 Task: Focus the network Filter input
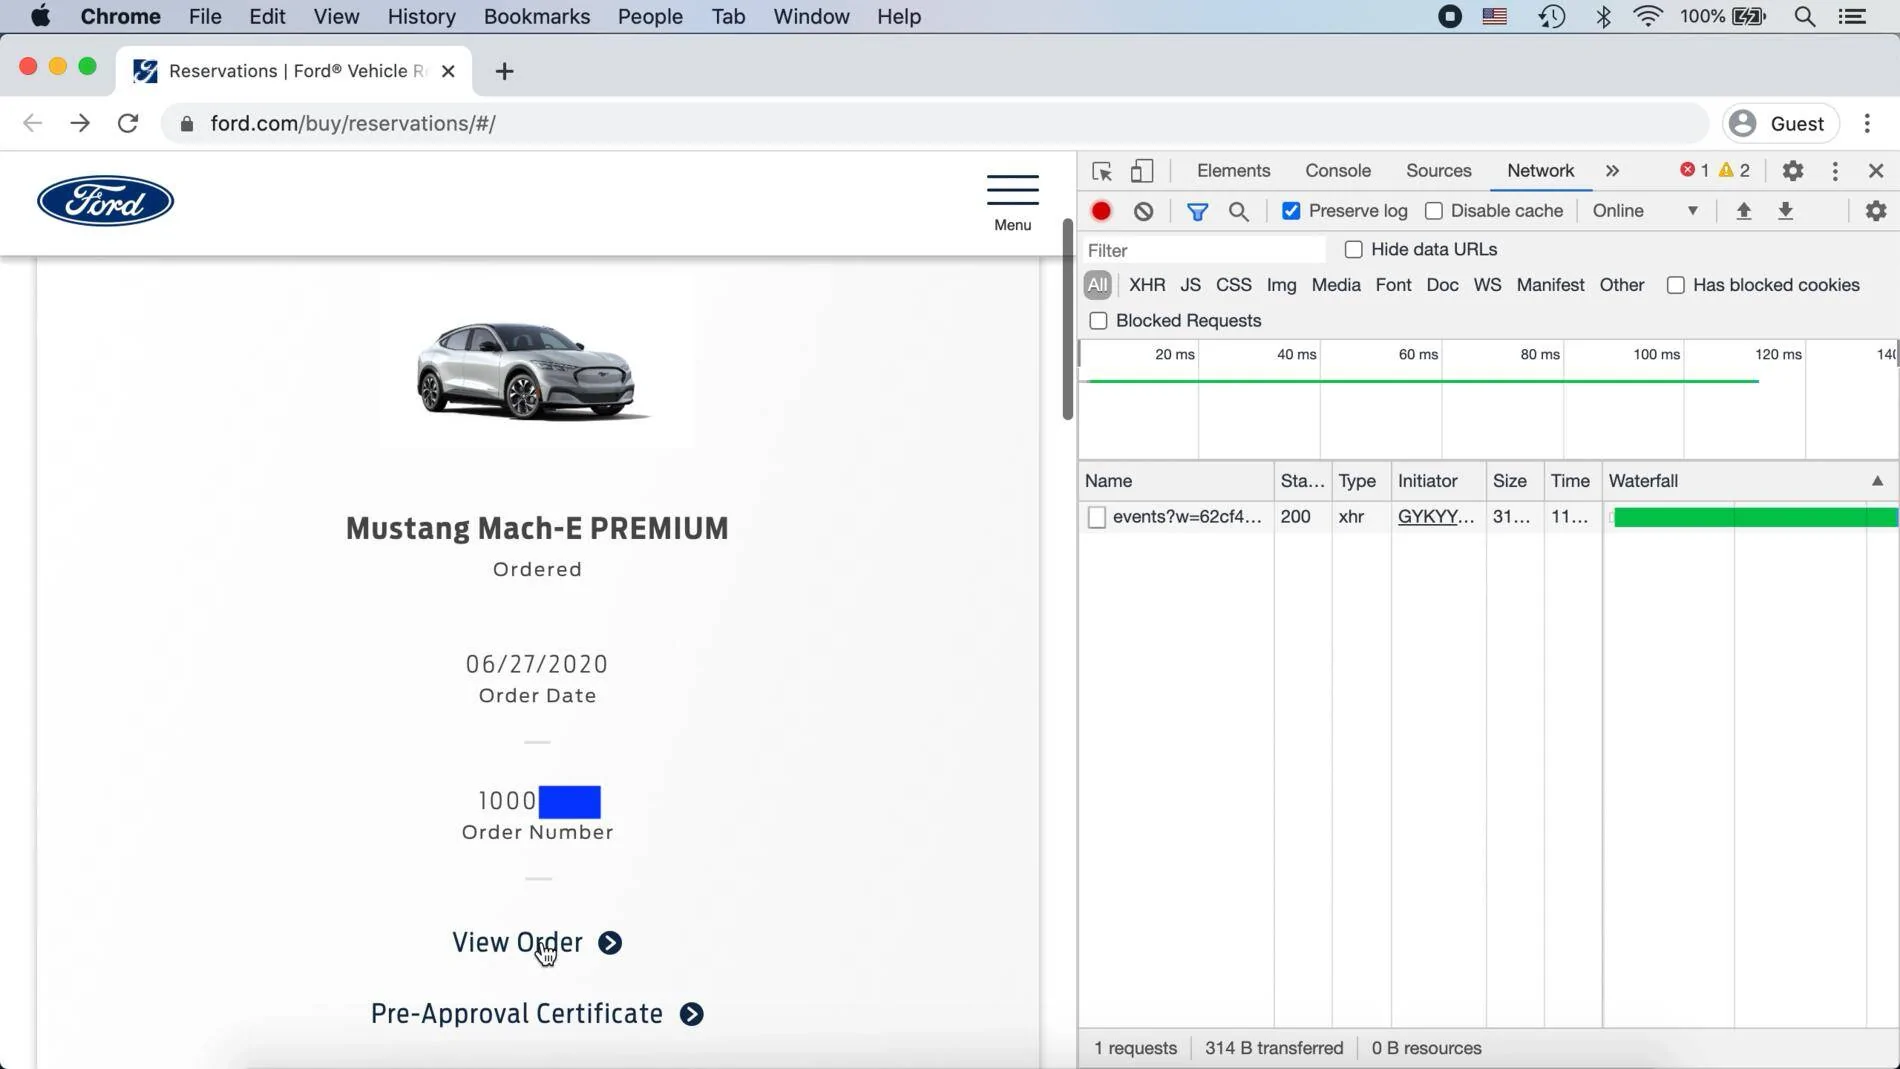[1204, 250]
